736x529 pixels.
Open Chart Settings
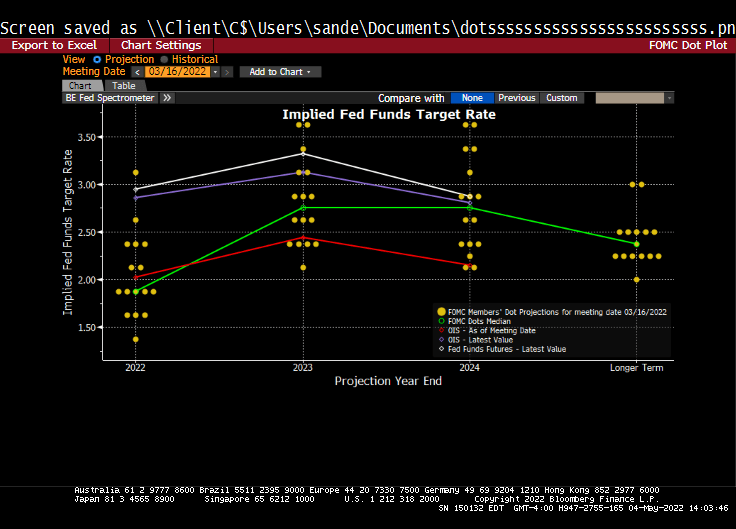pyautogui.click(x=161, y=45)
